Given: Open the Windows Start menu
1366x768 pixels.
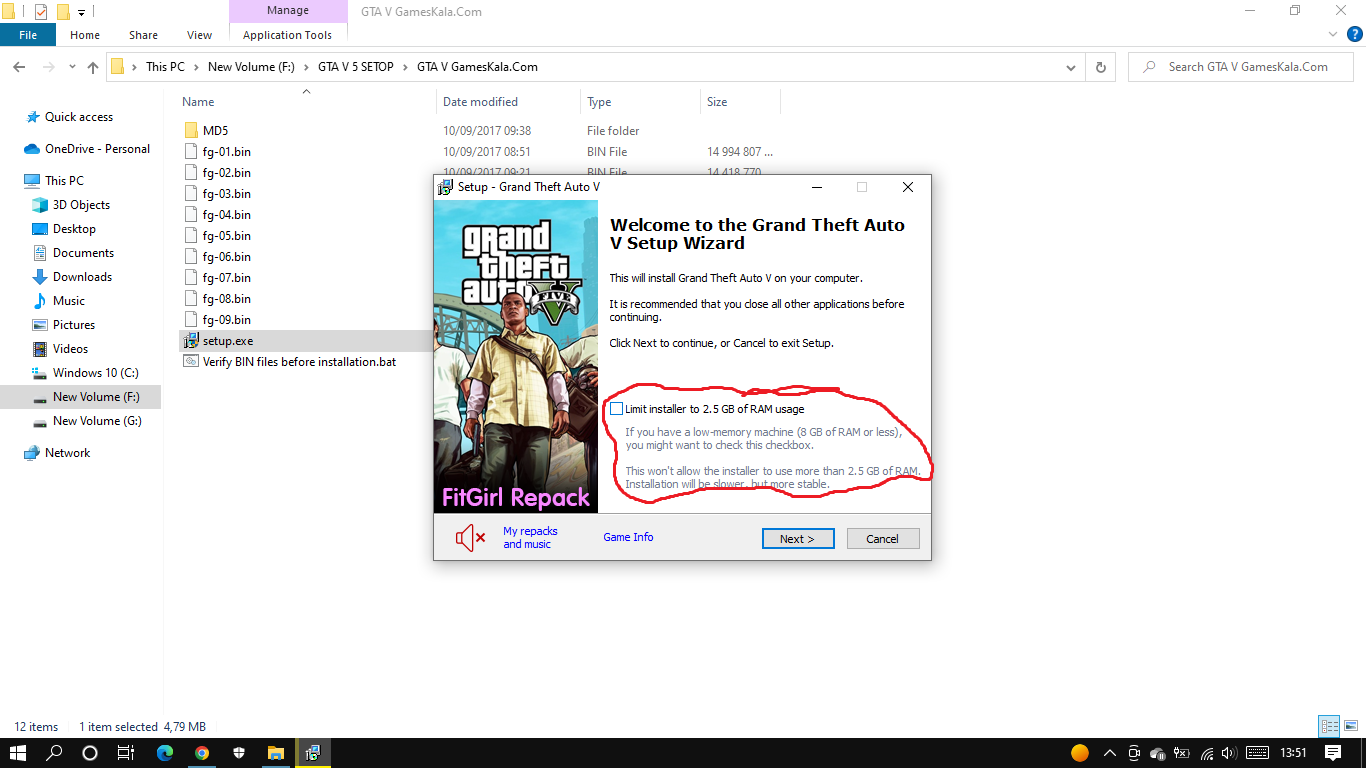Looking at the screenshot, I should (x=18, y=752).
